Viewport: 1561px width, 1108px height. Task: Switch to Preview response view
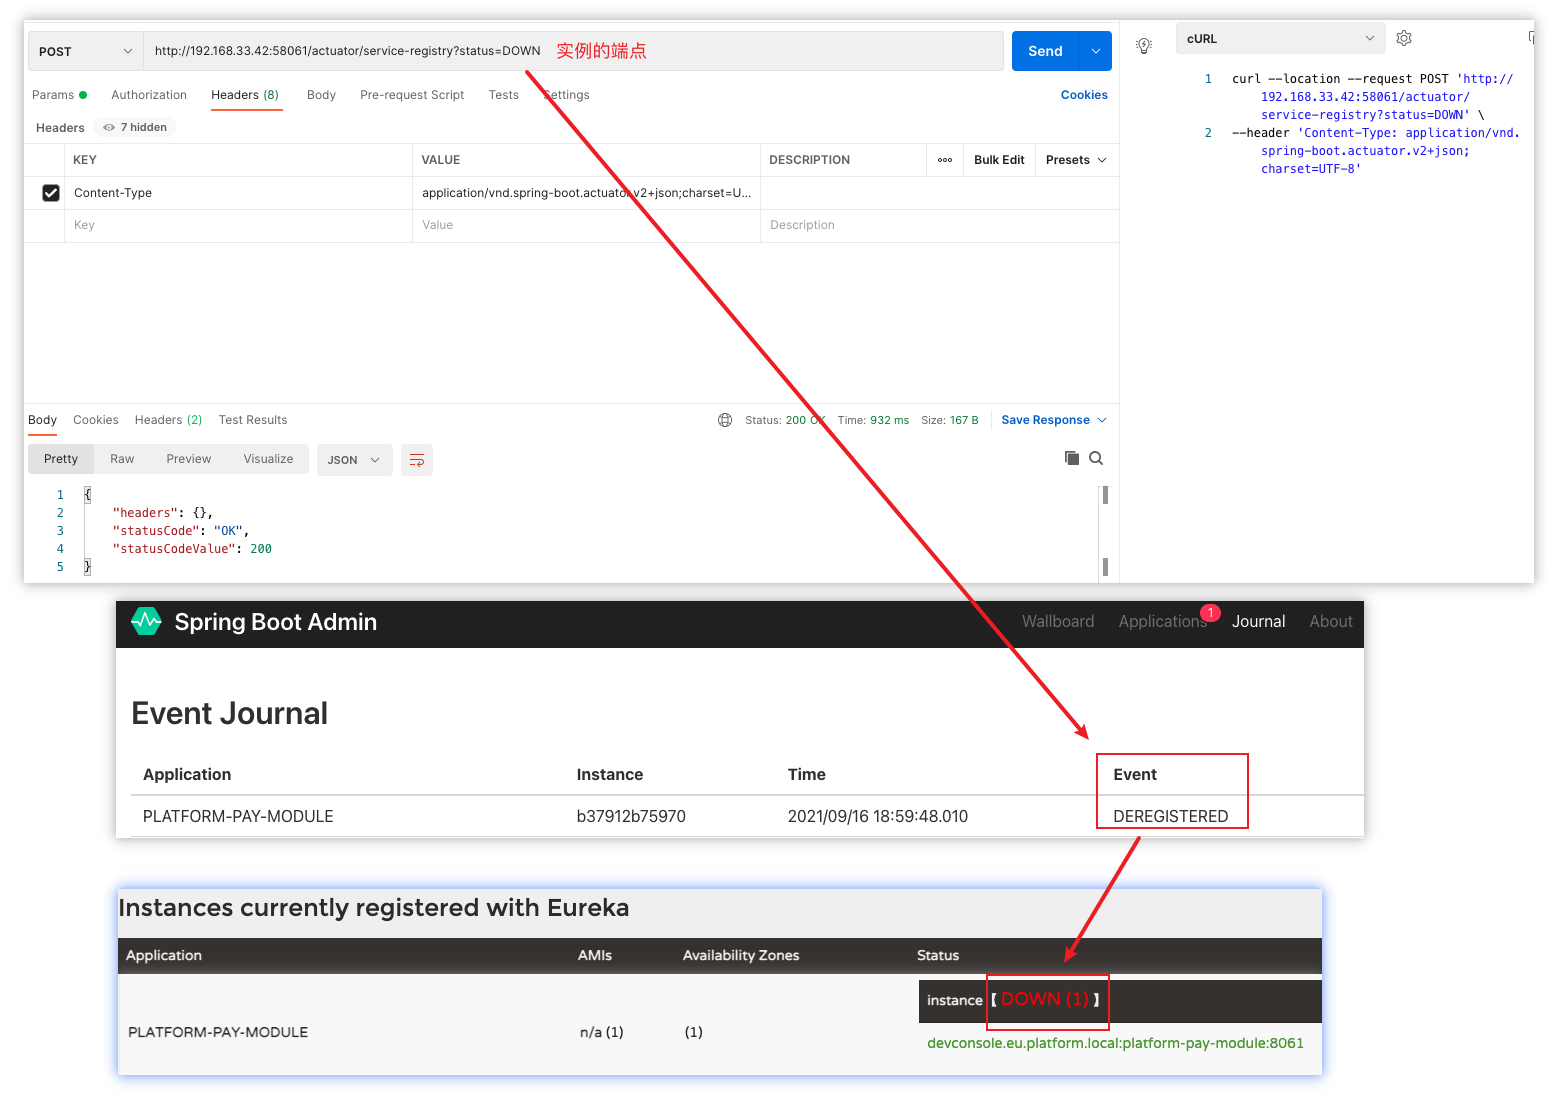[x=189, y=459]
